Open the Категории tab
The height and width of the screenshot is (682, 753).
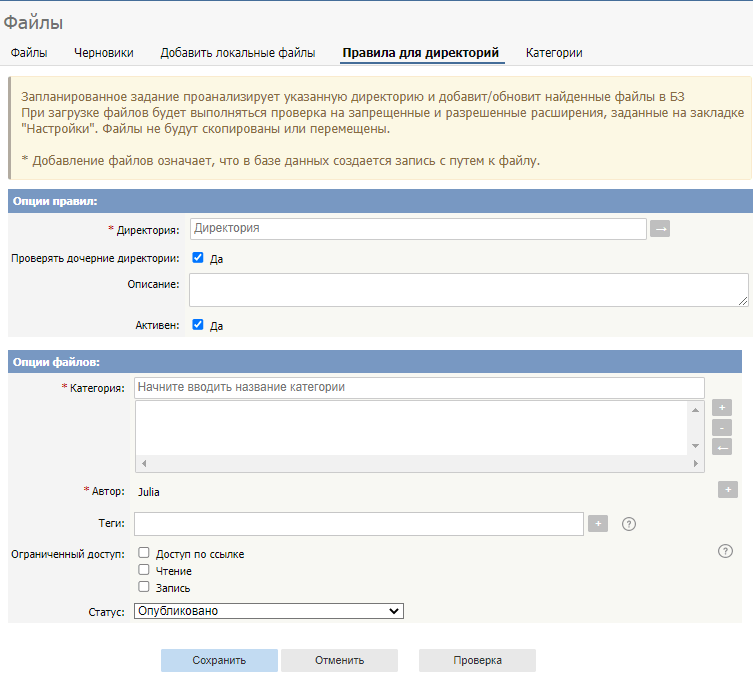pyautogui.click(x=554, y=53)
